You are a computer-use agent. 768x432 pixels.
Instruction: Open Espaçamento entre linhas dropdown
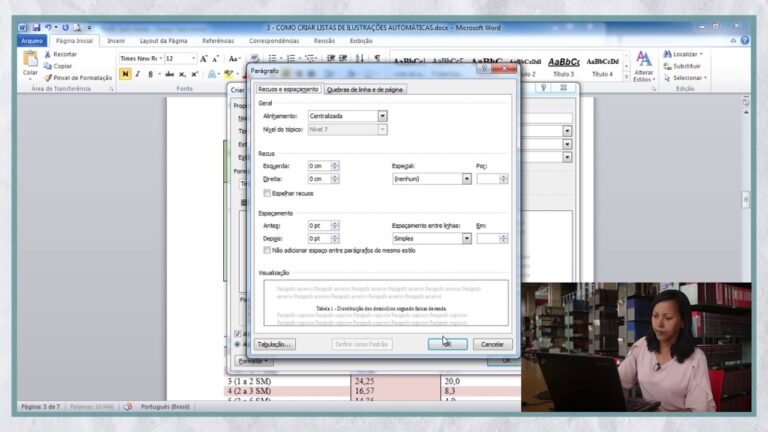pos(466,239)
